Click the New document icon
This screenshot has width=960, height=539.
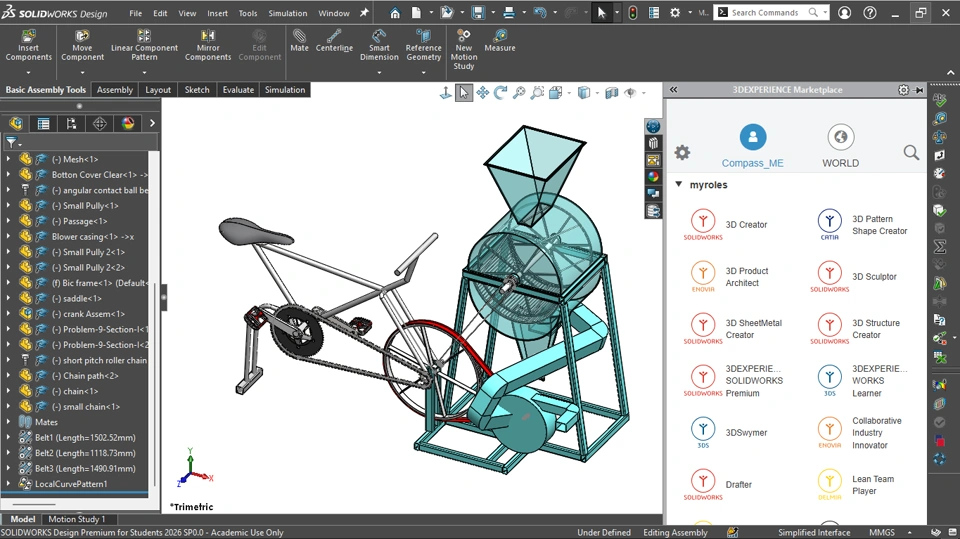point(416,13)
